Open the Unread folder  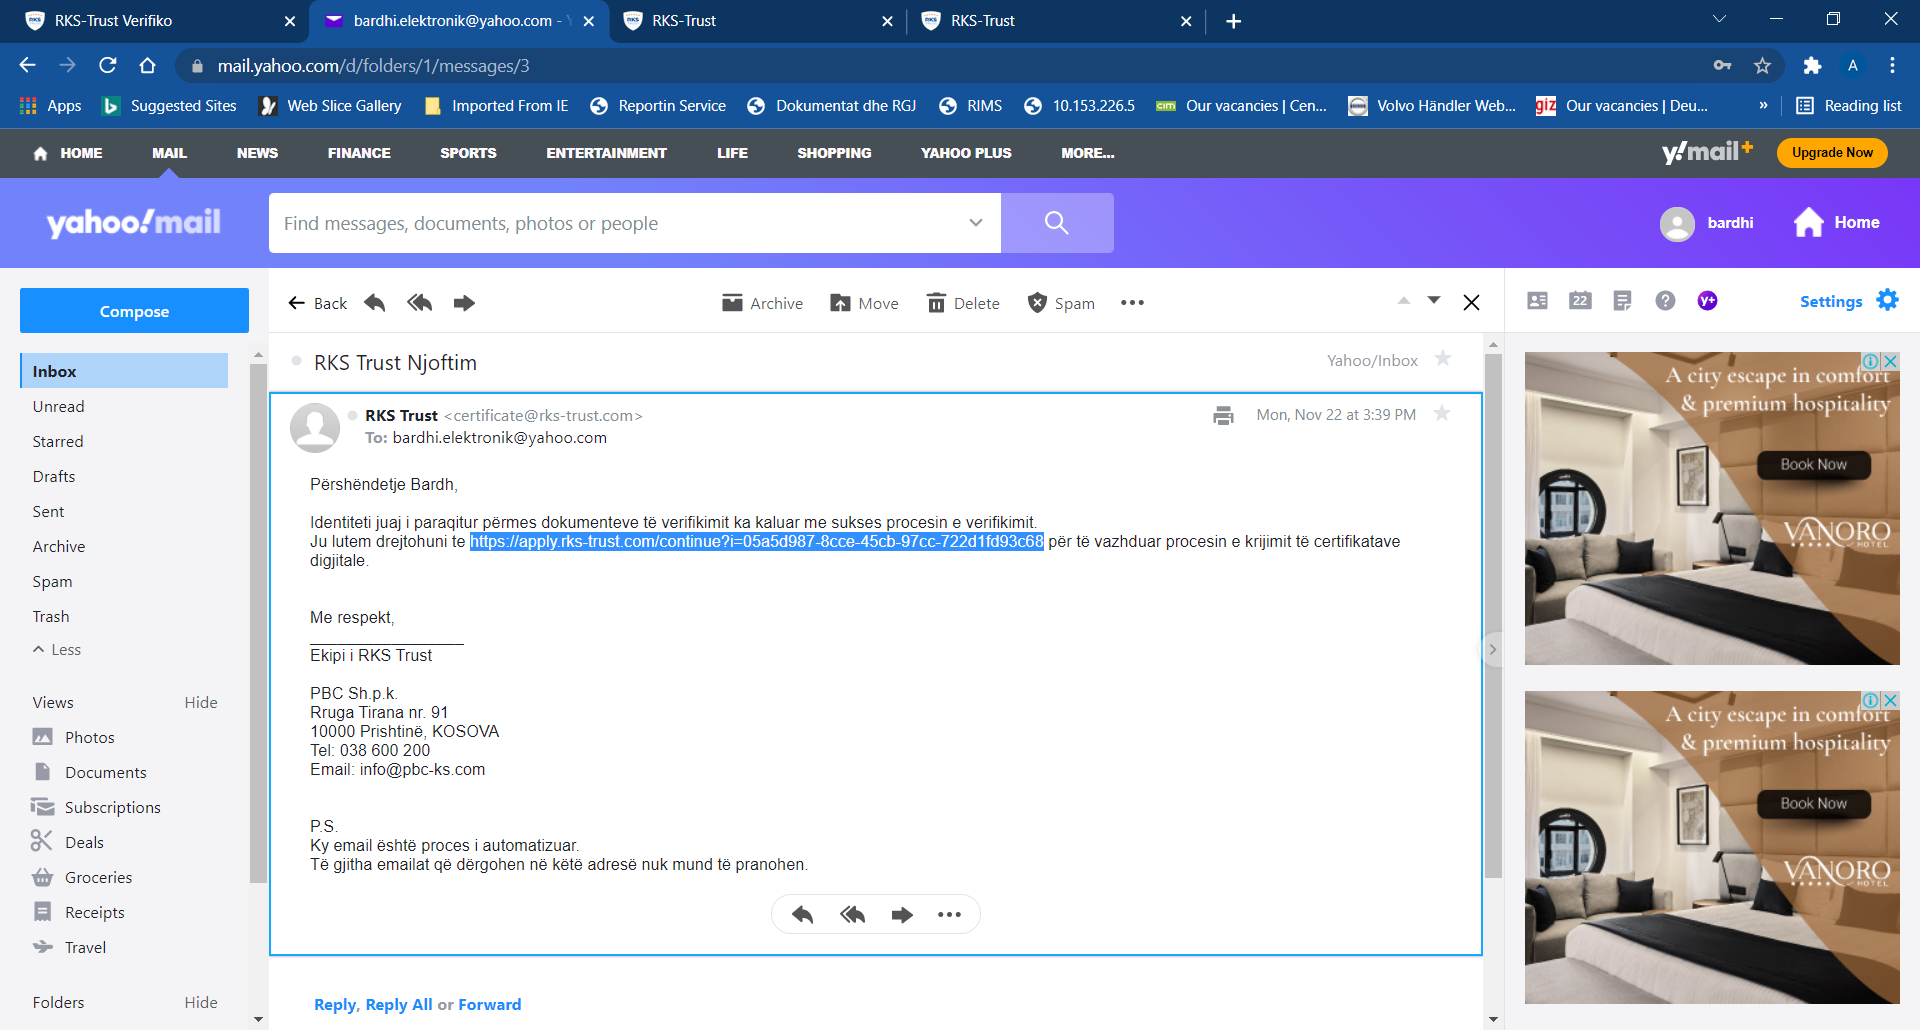pyautogui.click(x=58, y=406)
